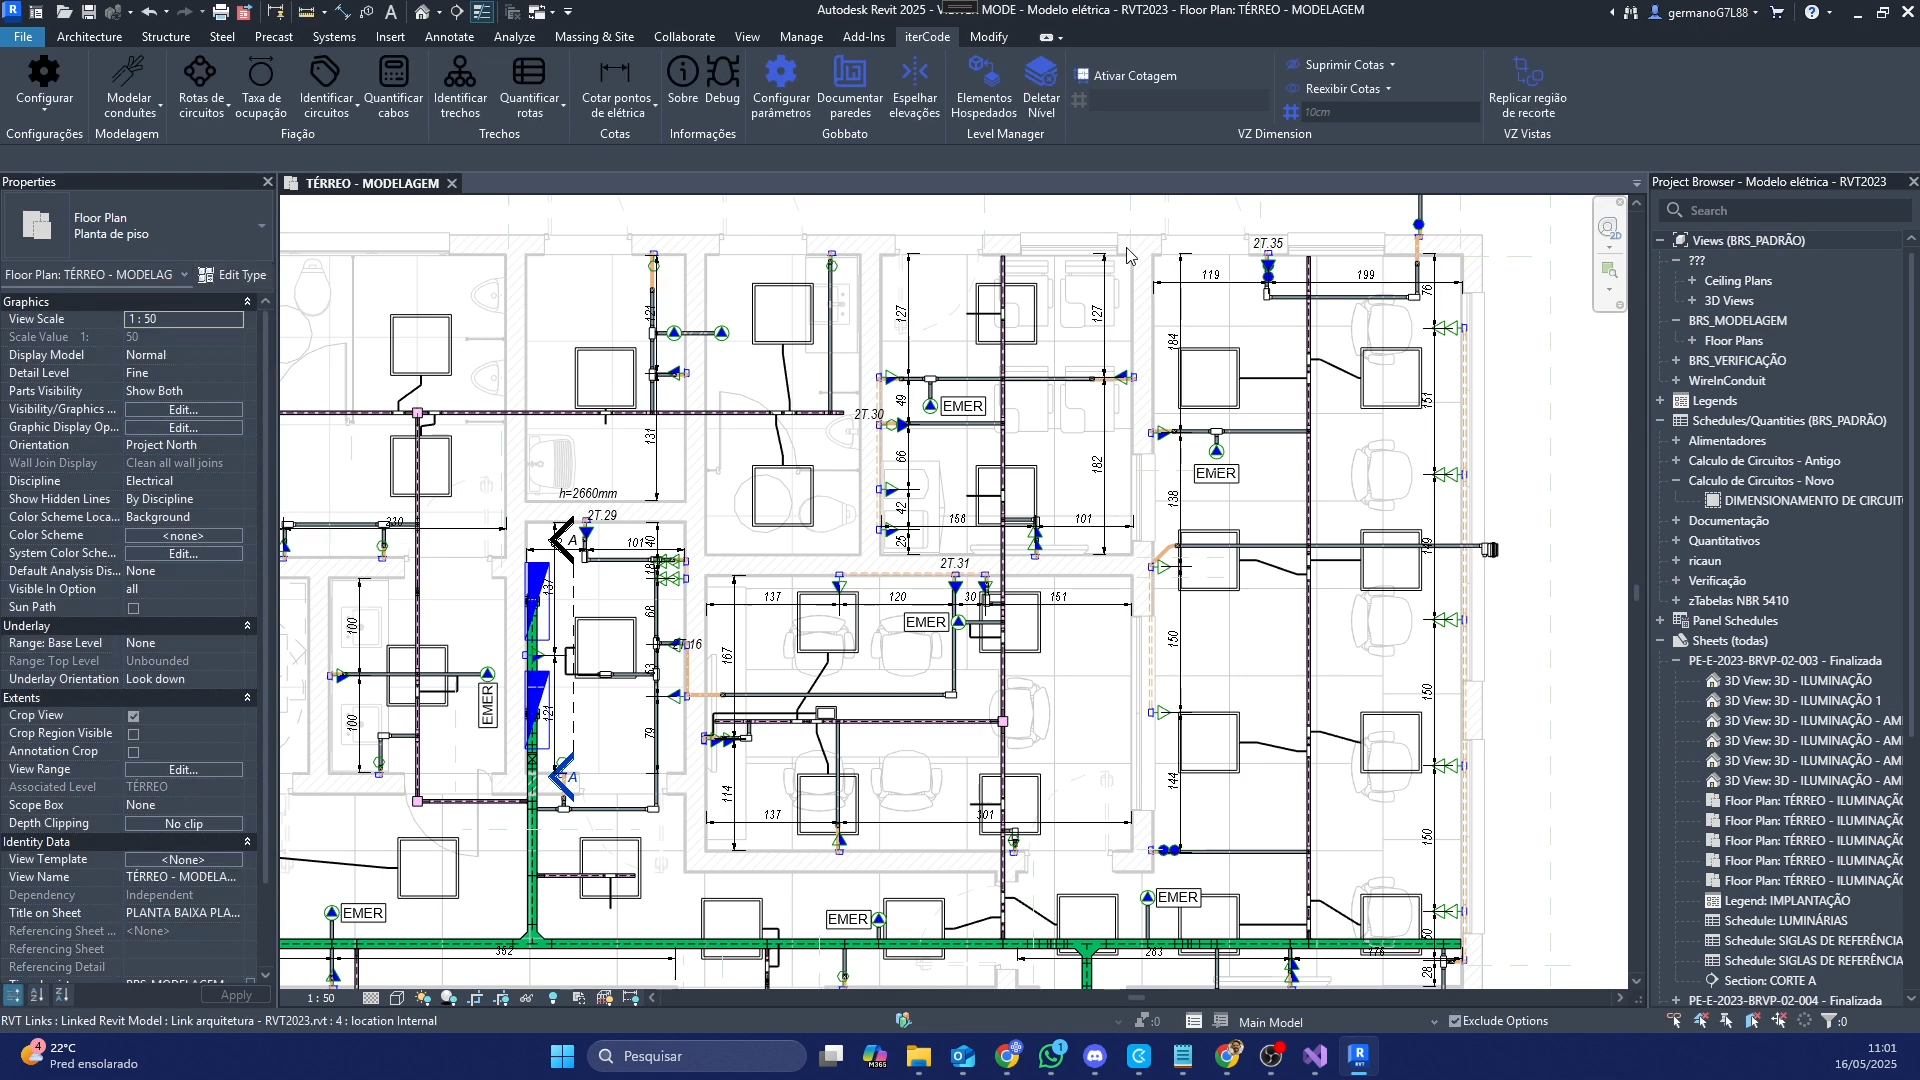This screenshot has height=1080, width=1920.
Task: Expand the Legends tree node
Action: click(x=1660, y=401)
